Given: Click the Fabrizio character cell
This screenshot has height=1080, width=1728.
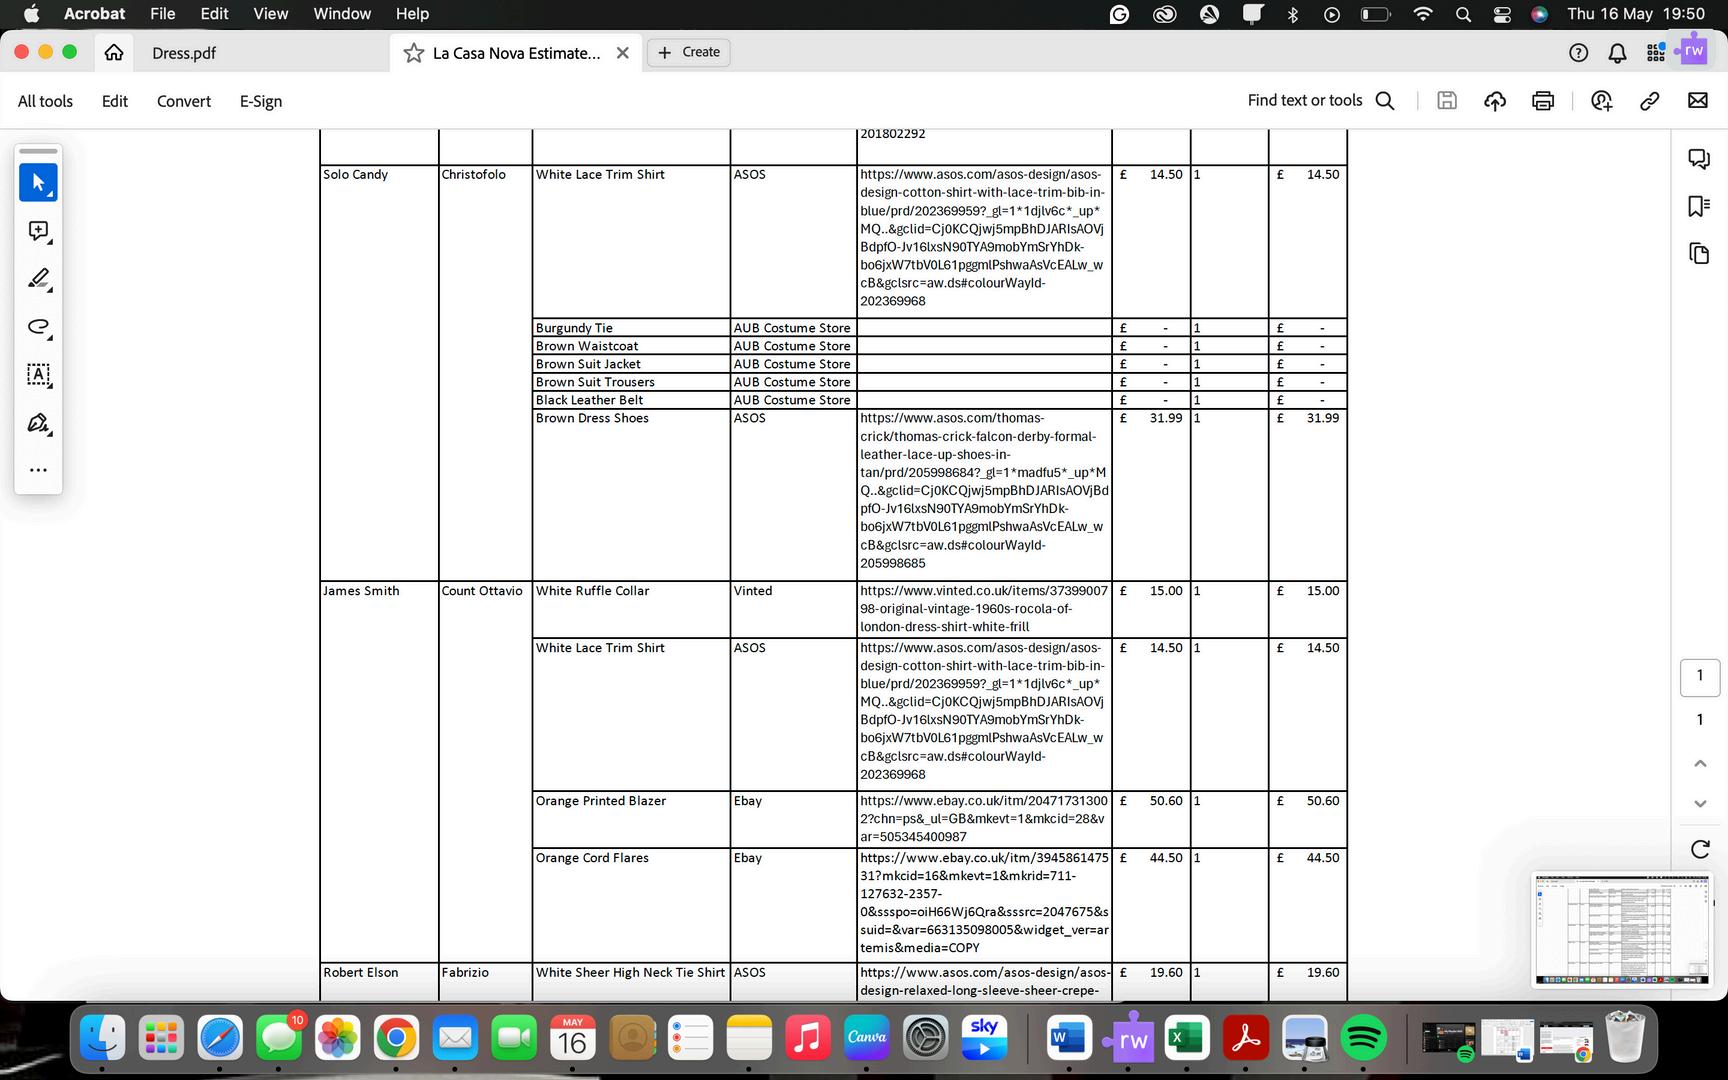Looking at the screenshot, I should (x=485, y=981).
